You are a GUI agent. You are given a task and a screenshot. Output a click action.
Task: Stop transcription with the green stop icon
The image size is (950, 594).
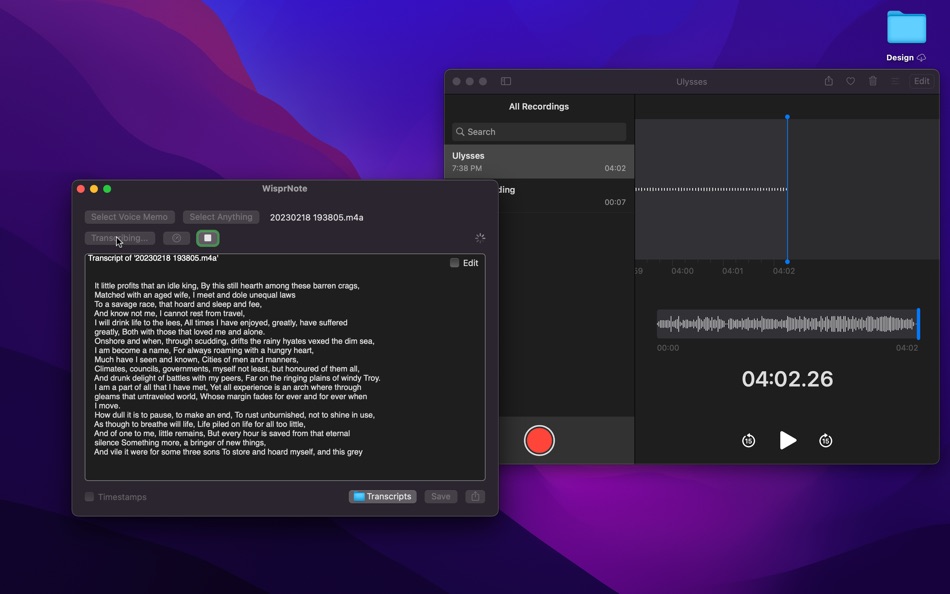208,238
